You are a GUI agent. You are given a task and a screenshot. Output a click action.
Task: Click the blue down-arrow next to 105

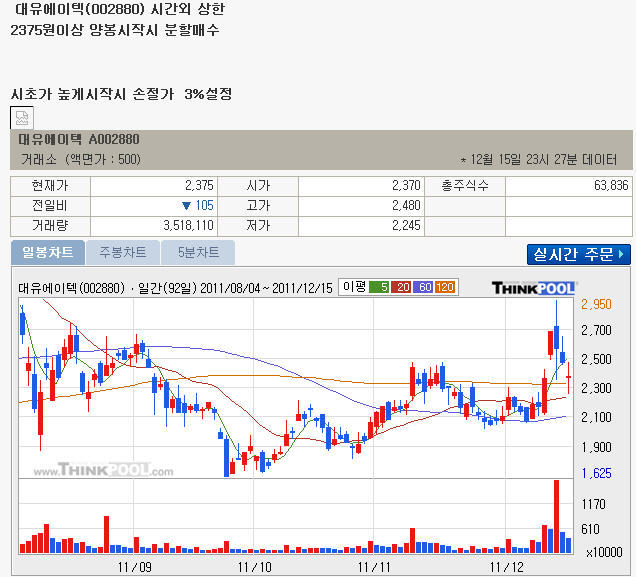(x=186, y=206)
